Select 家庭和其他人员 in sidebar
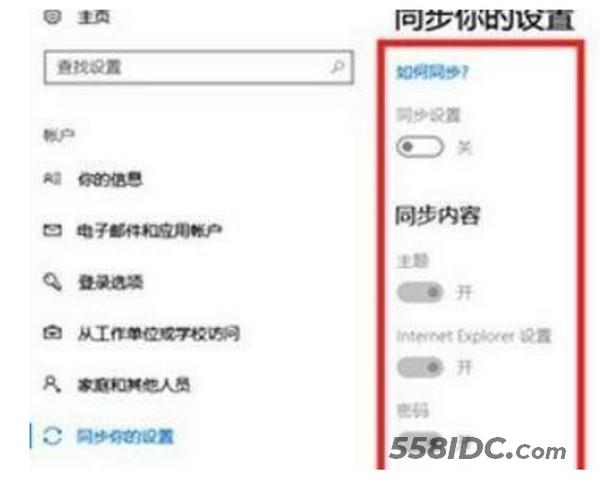This screenshot has width=600, height=485. coord(134,385)
